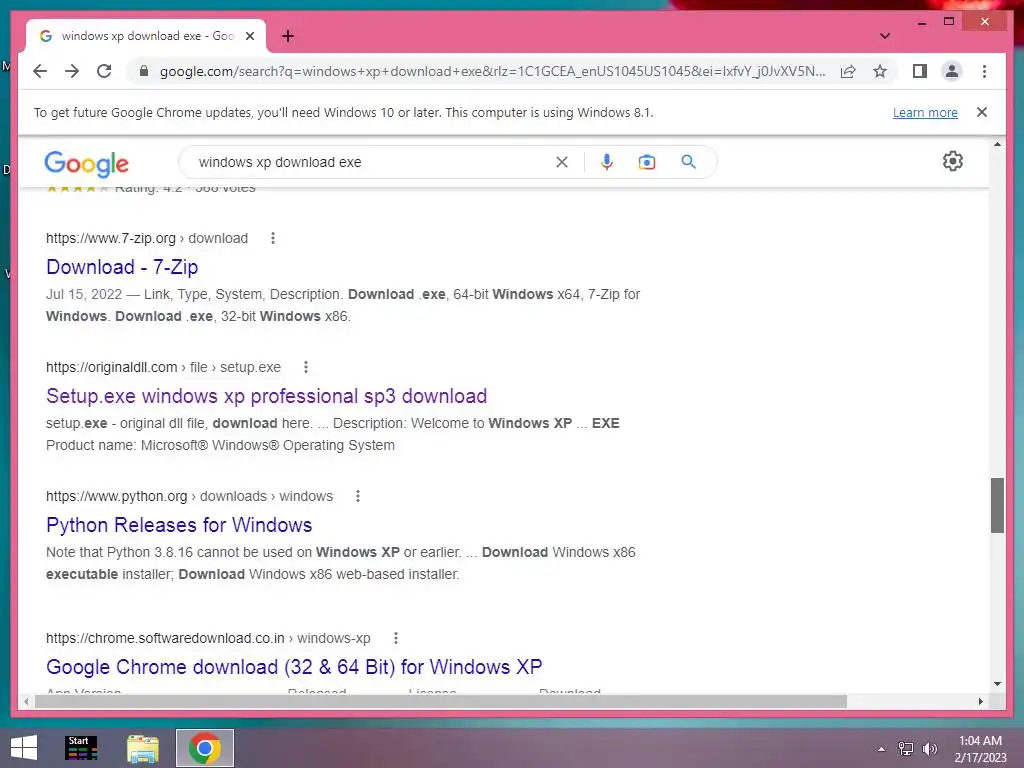This screenshot has width=1024, height=768.
Task: Click the https://www.7-zip.org › download URL text
Action: tap(147, 238)
